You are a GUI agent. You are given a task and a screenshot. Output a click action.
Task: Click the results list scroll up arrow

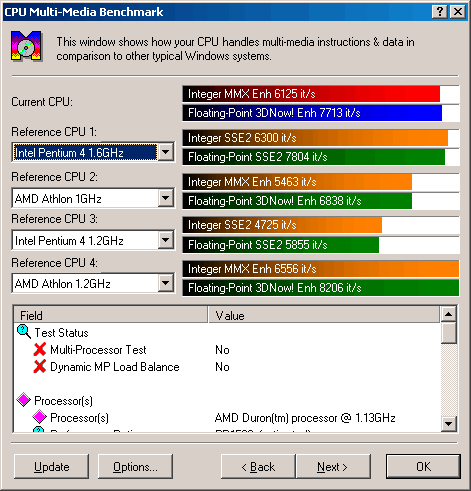point(449,314)
